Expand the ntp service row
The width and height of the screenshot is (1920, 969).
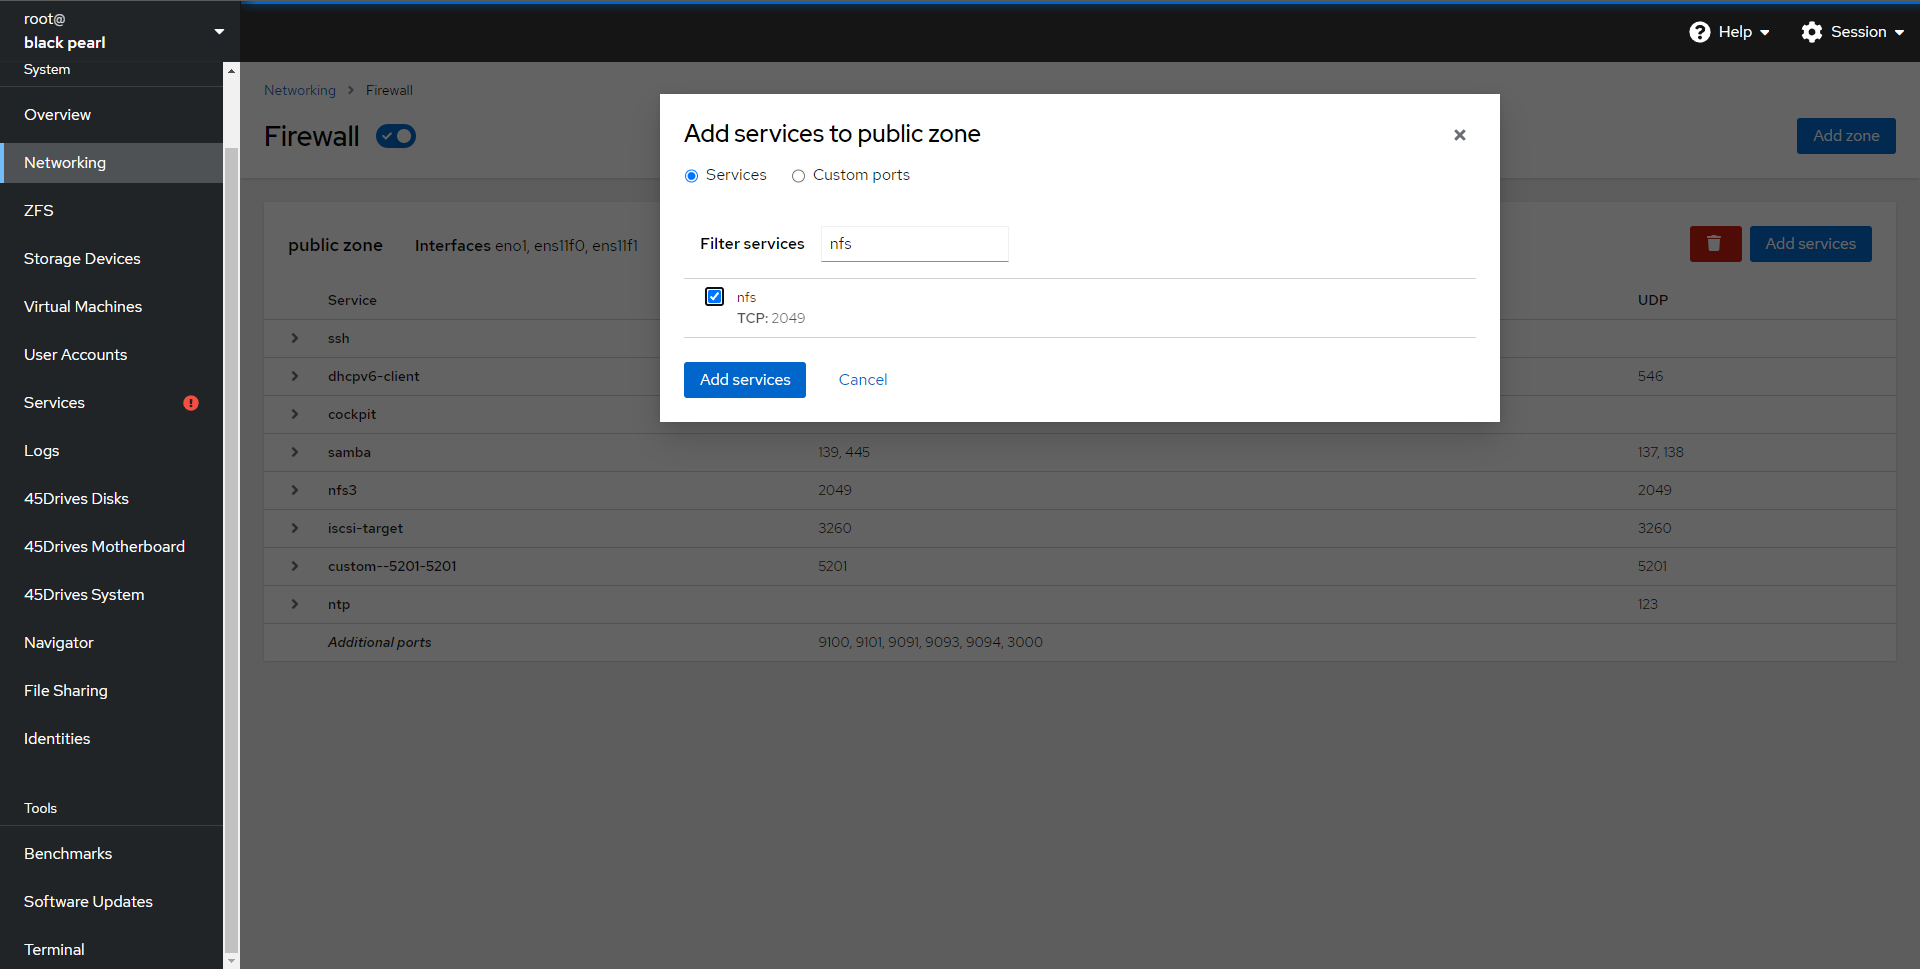pyautogui.click(x=295, y=604)
